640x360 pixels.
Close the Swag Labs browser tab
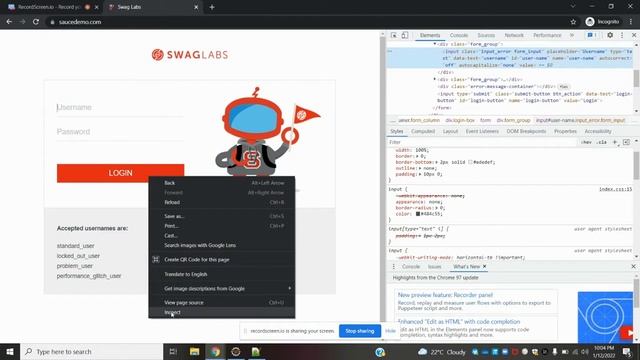click(x=196, y=7)
